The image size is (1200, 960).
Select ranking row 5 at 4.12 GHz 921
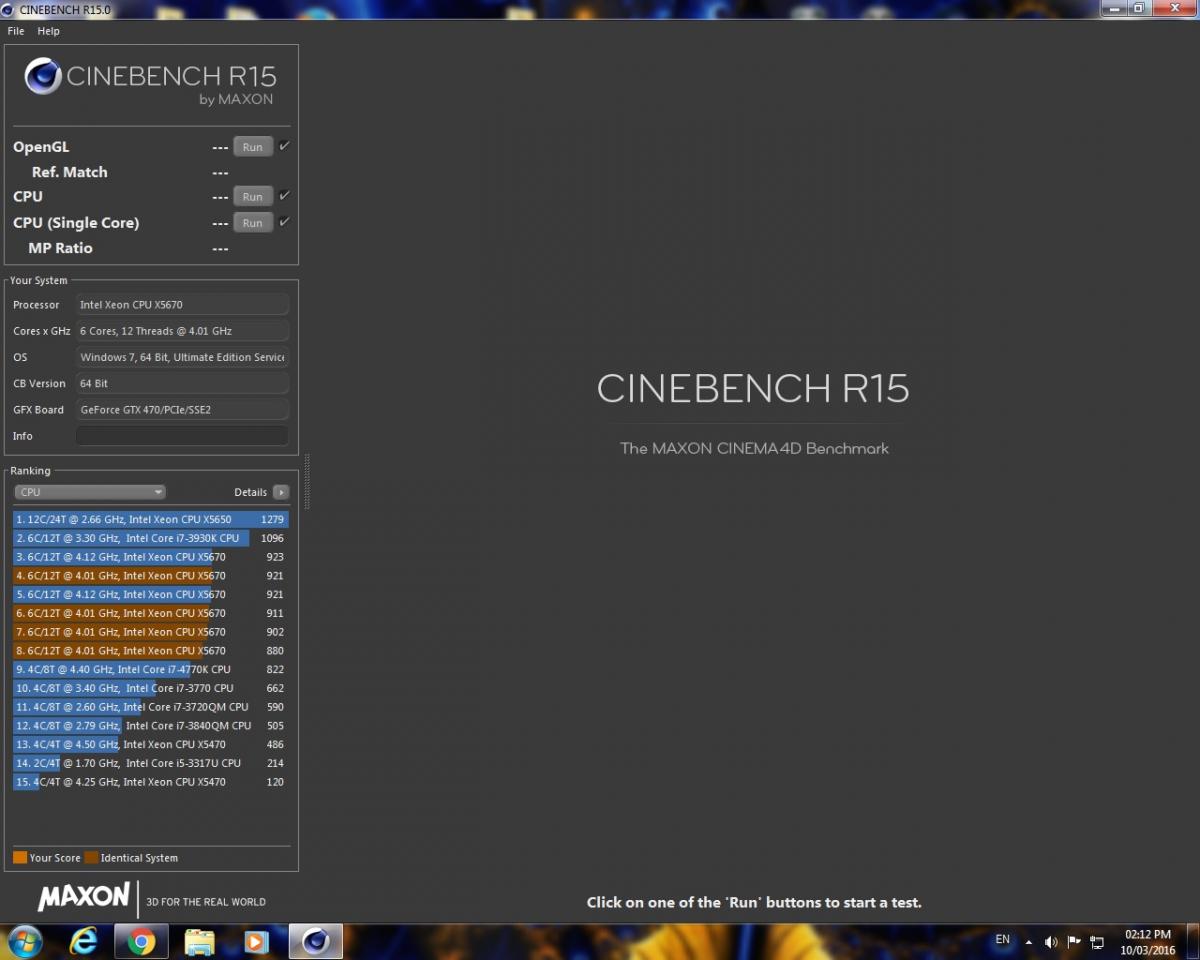pyautogui.click(x=151, y=594)
